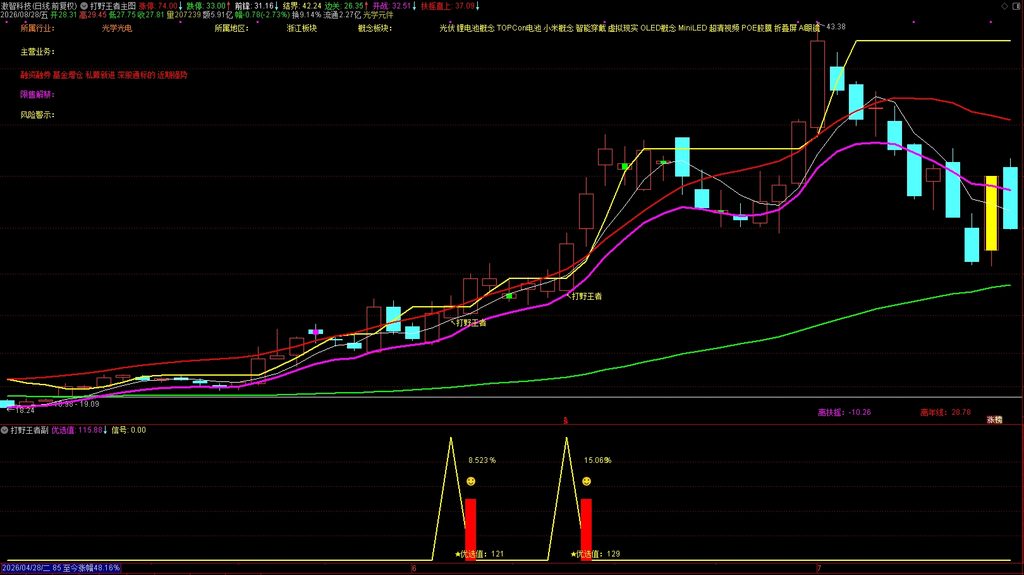Click the diamond icon at top right
The image size is (1024, 575).
(1004, 5)
